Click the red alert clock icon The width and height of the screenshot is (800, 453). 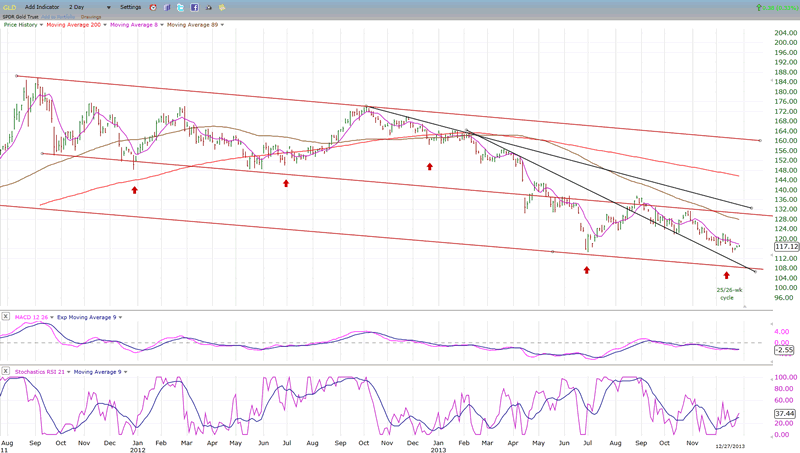pos(153,7)
